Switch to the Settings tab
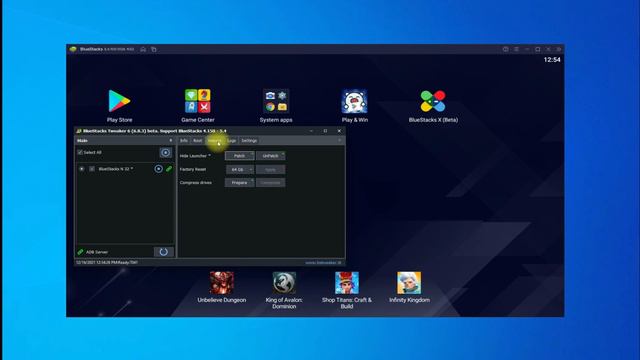The image size is (640, 360). click(249, 140)
